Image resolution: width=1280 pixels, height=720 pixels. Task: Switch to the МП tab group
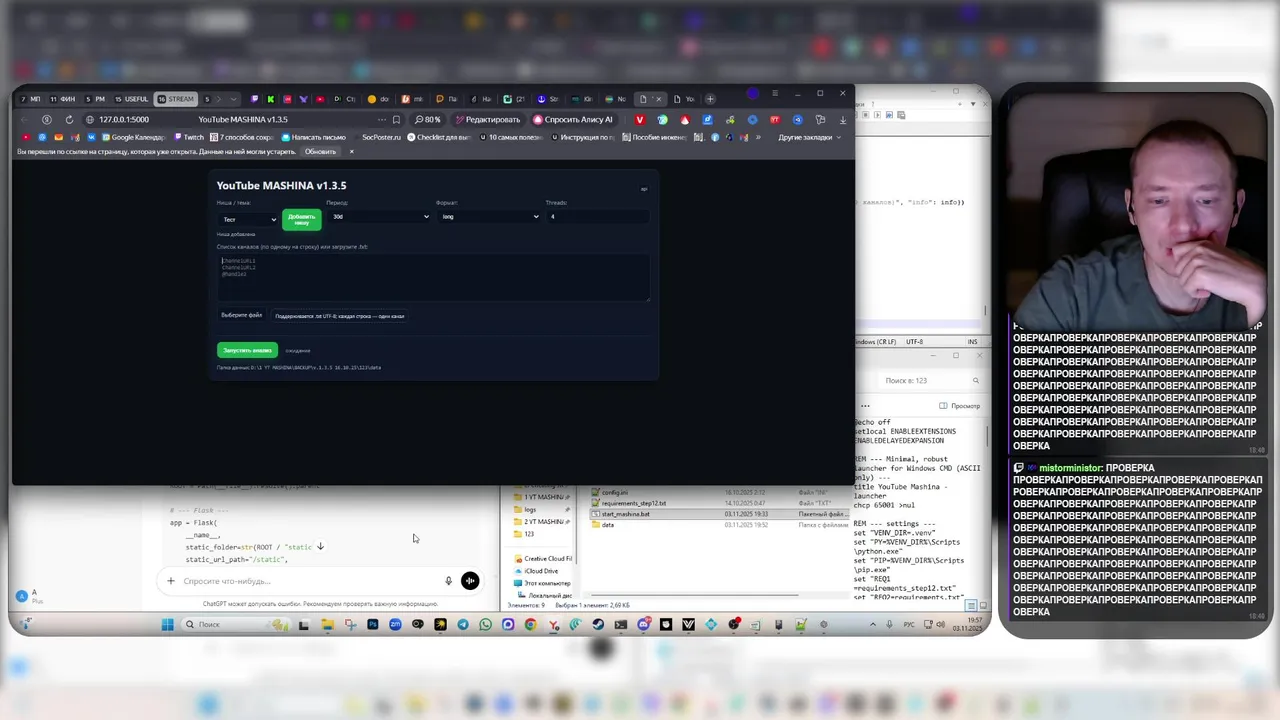point(31,99)
